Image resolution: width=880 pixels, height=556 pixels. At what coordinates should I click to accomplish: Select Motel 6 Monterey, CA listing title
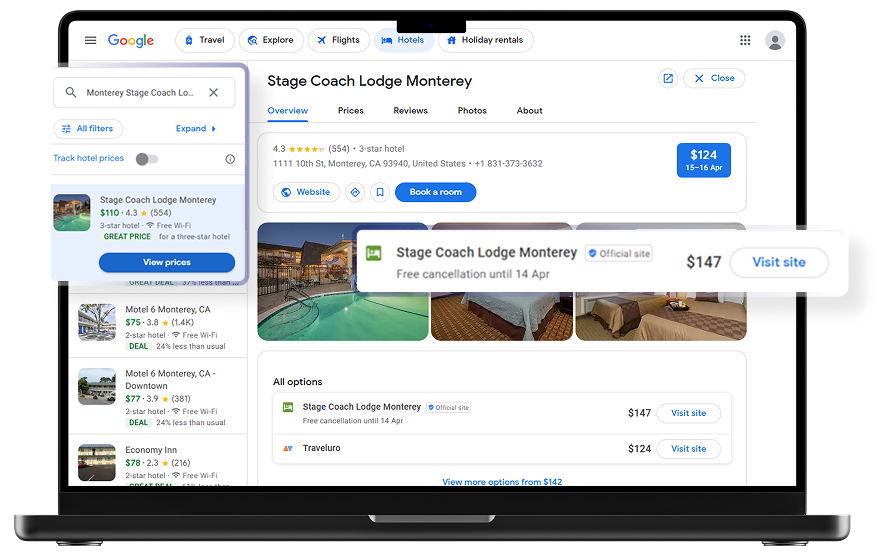168,310
